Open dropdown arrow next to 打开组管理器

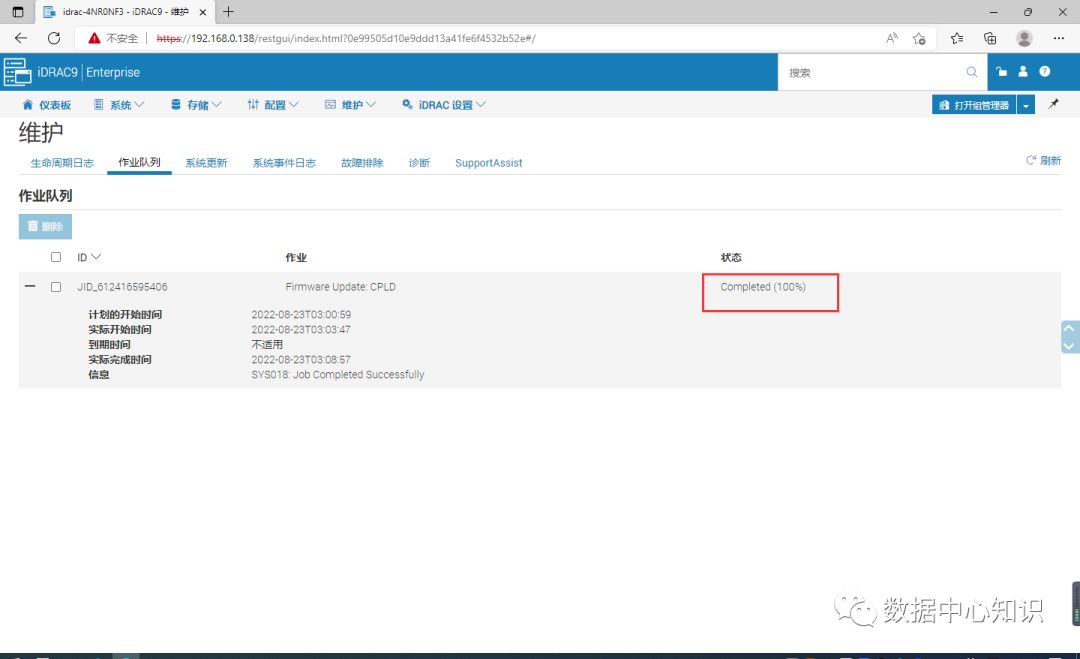(x=1026, y=105)
